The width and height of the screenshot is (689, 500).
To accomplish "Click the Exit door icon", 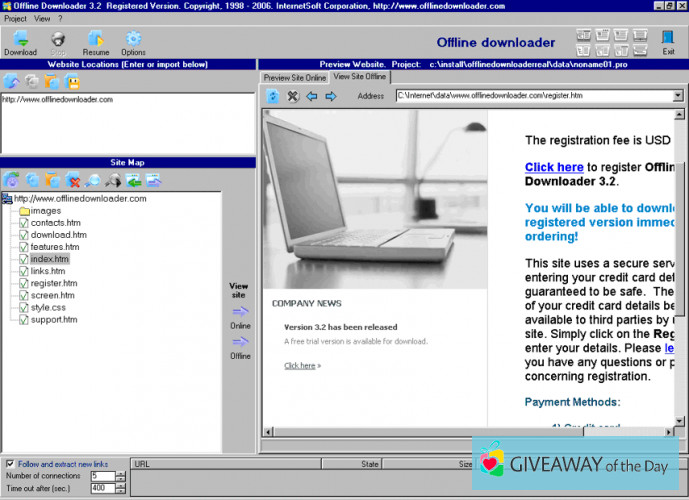I will click(667, 41).
